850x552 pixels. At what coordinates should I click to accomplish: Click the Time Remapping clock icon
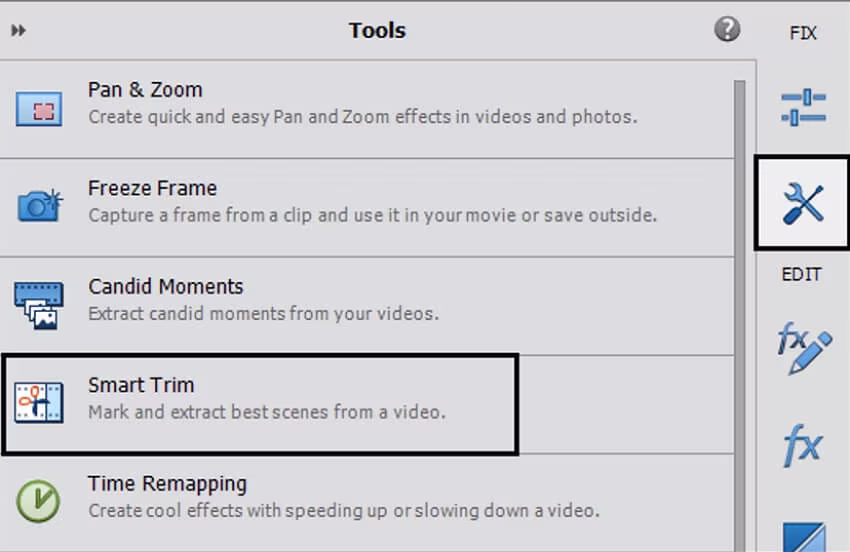[x=38, y=500]
